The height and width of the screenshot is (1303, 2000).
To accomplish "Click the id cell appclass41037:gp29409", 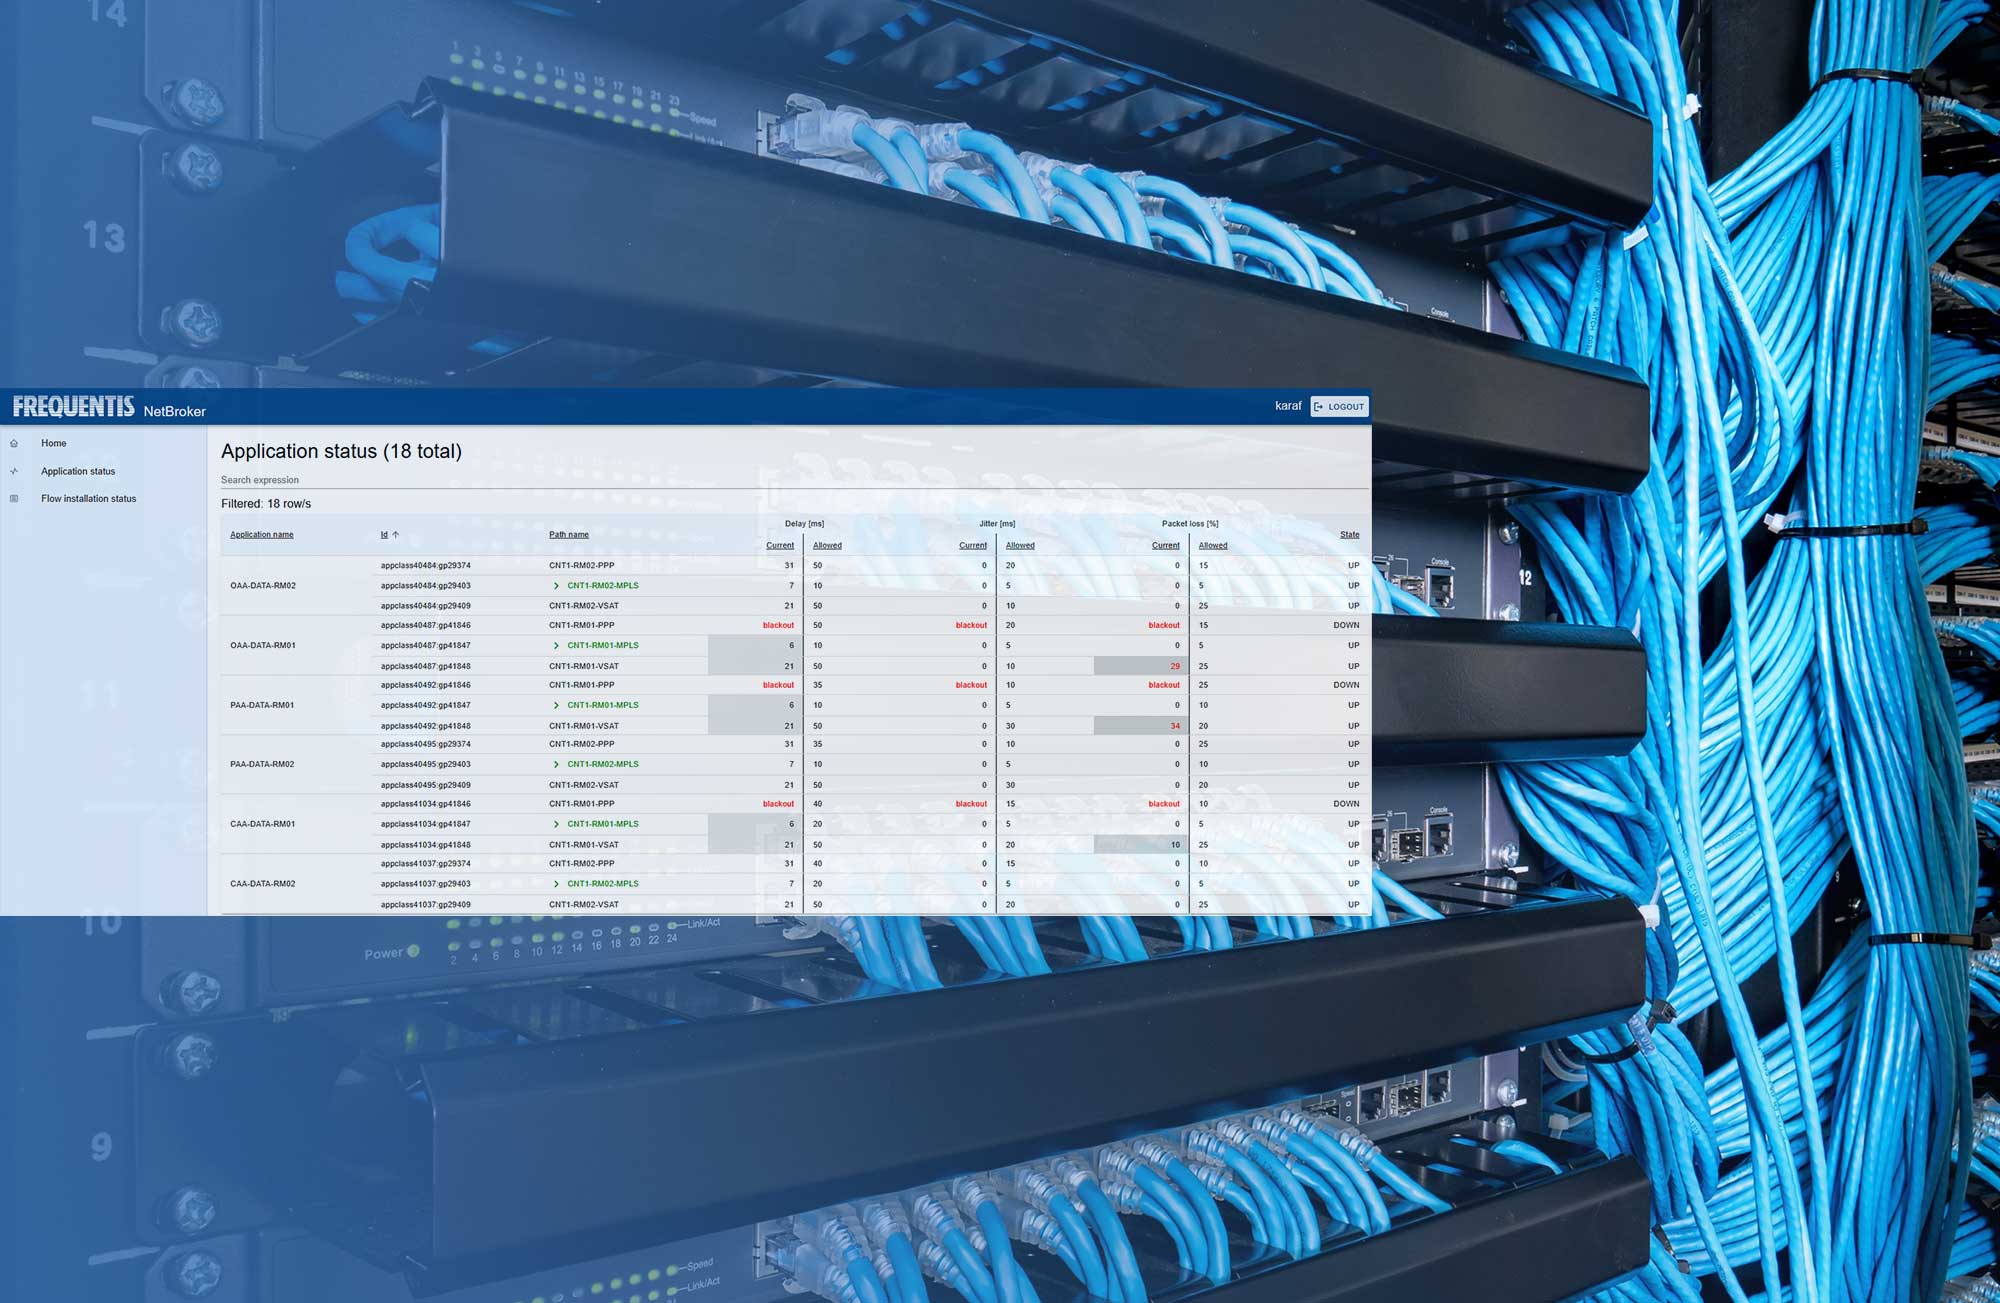I will [x=425, y=905].
